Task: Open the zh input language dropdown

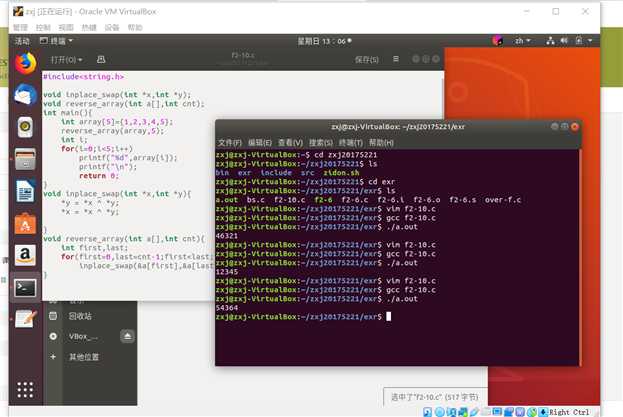Action: [522, 41]
